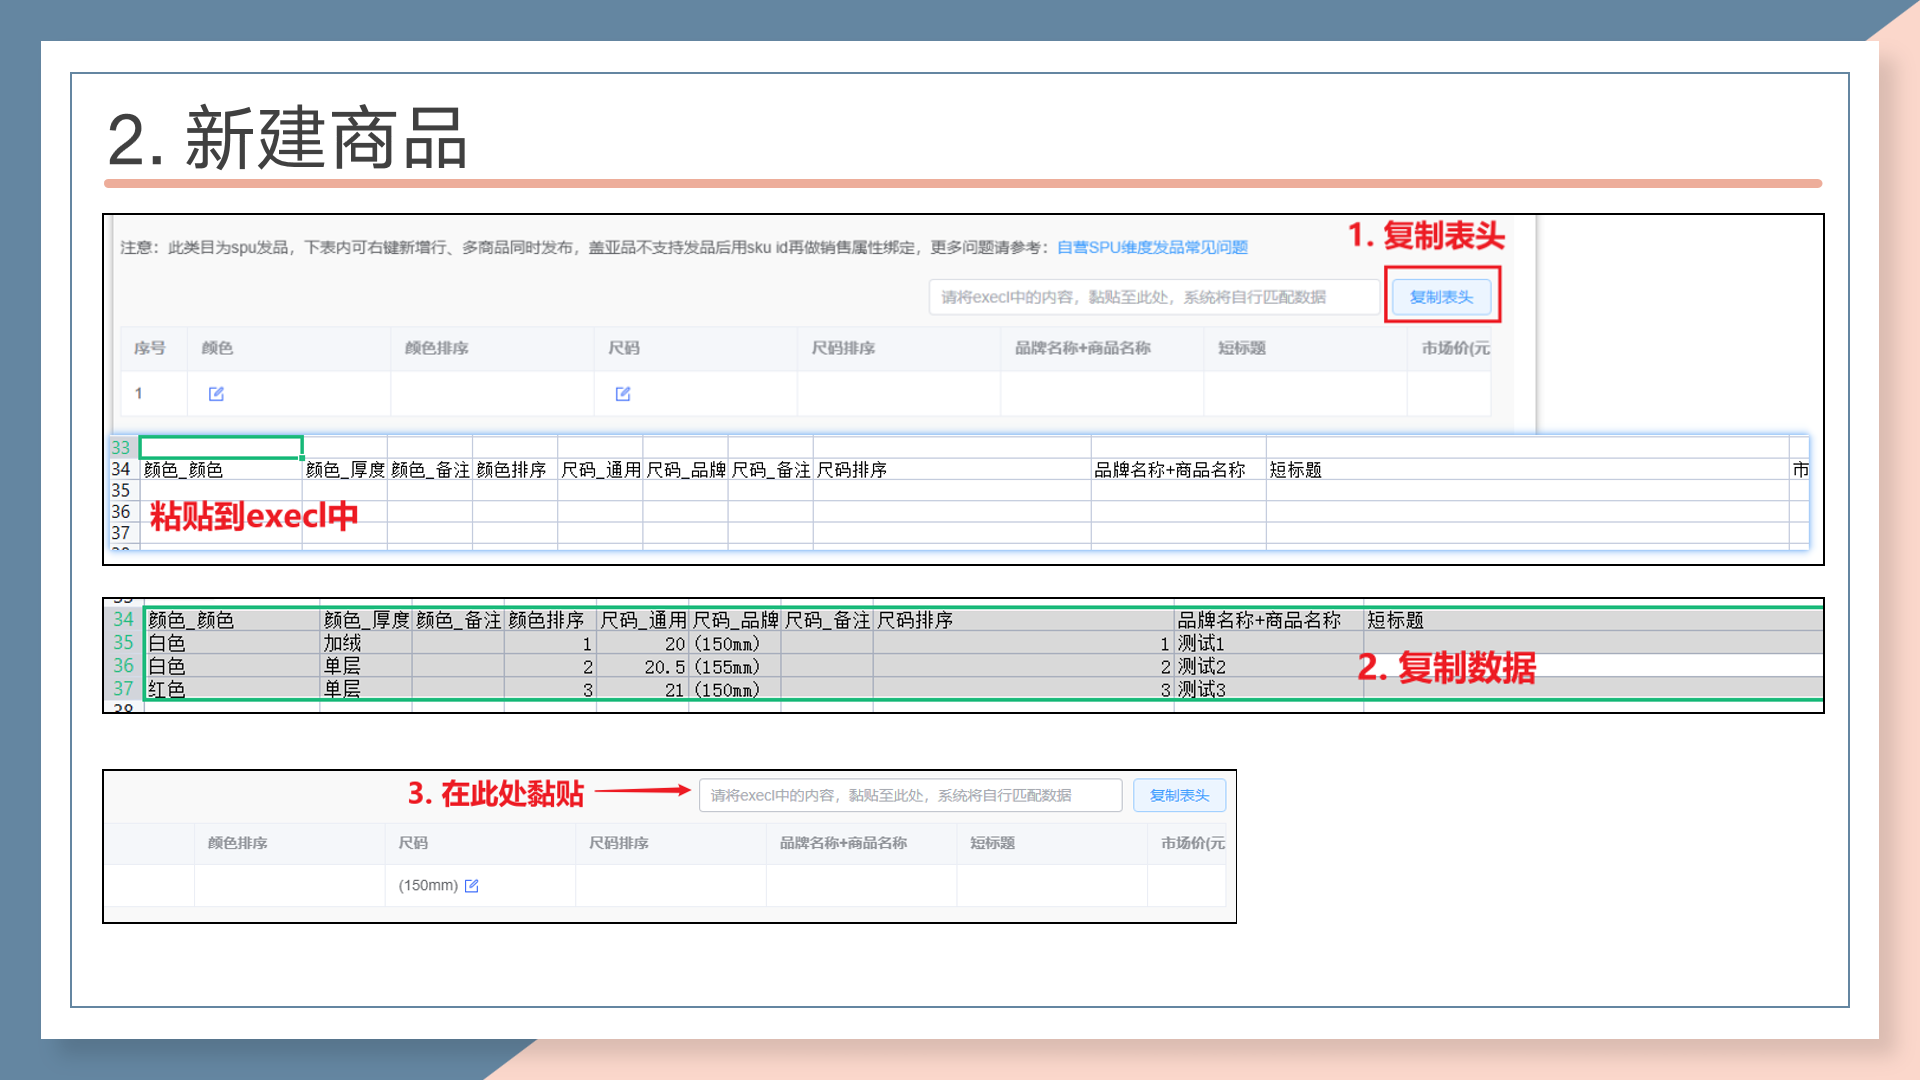Click row header 35 in upper spreadsheet
The image size is (1920, 1080).
click(121, 490)
